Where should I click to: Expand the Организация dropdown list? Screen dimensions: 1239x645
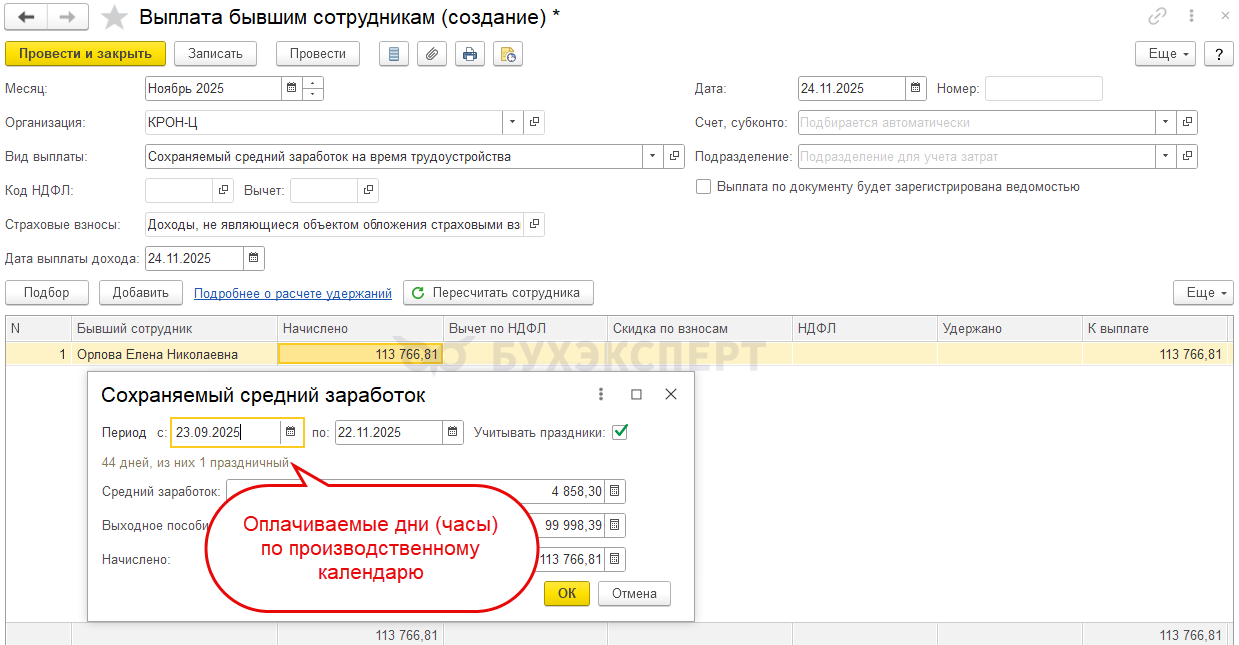pos(512,122)
